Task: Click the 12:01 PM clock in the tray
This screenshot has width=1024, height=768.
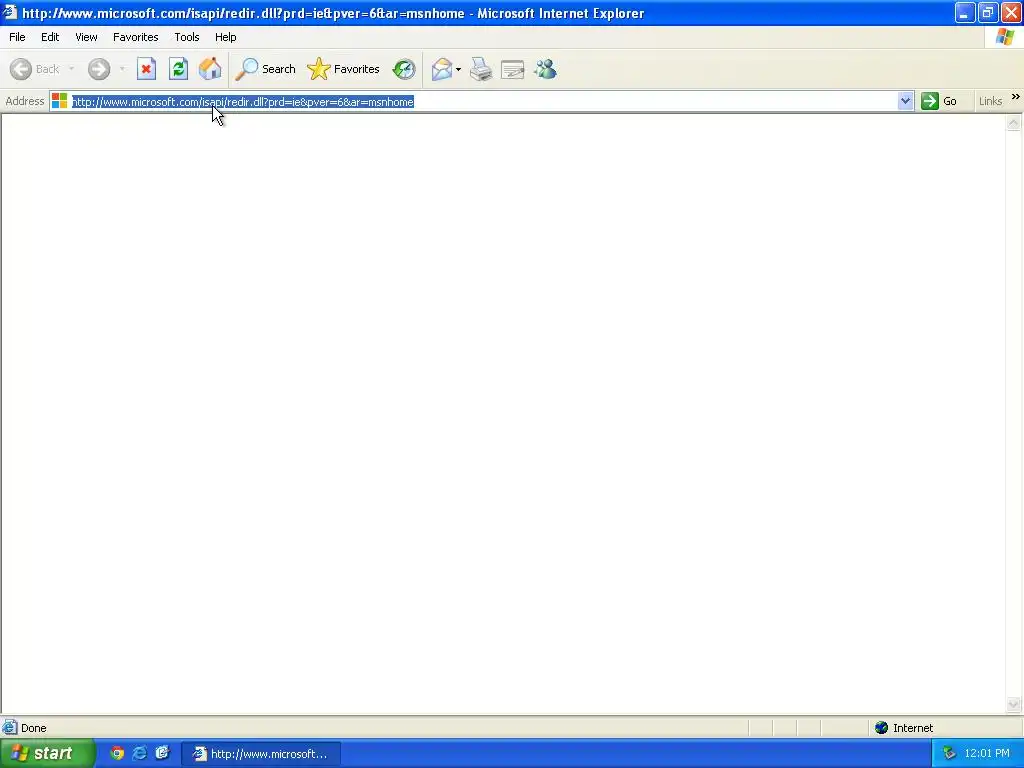Action: coord(987,754)
